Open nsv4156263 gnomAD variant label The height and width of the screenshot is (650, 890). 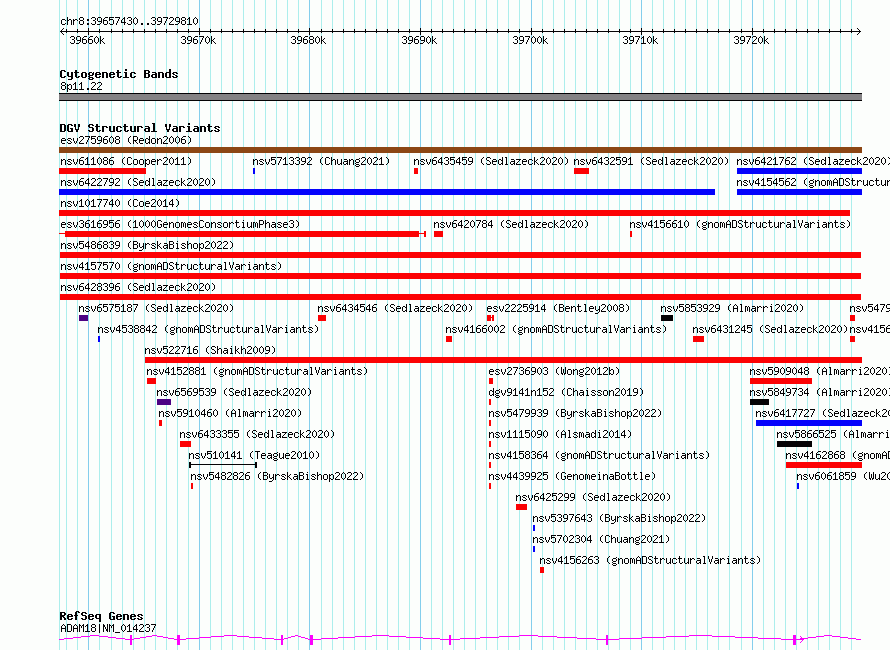(650, 560)
